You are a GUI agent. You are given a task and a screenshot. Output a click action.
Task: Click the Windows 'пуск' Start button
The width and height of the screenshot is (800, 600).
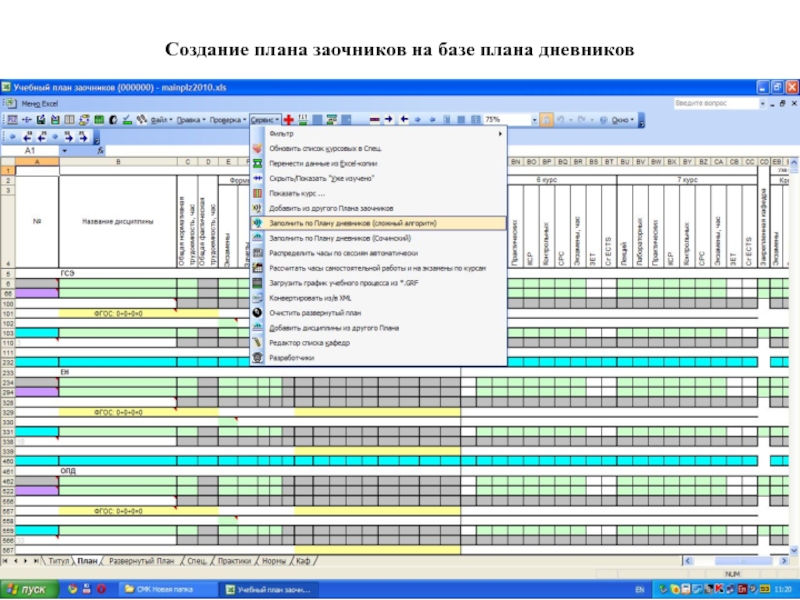[x=26, y=590]
